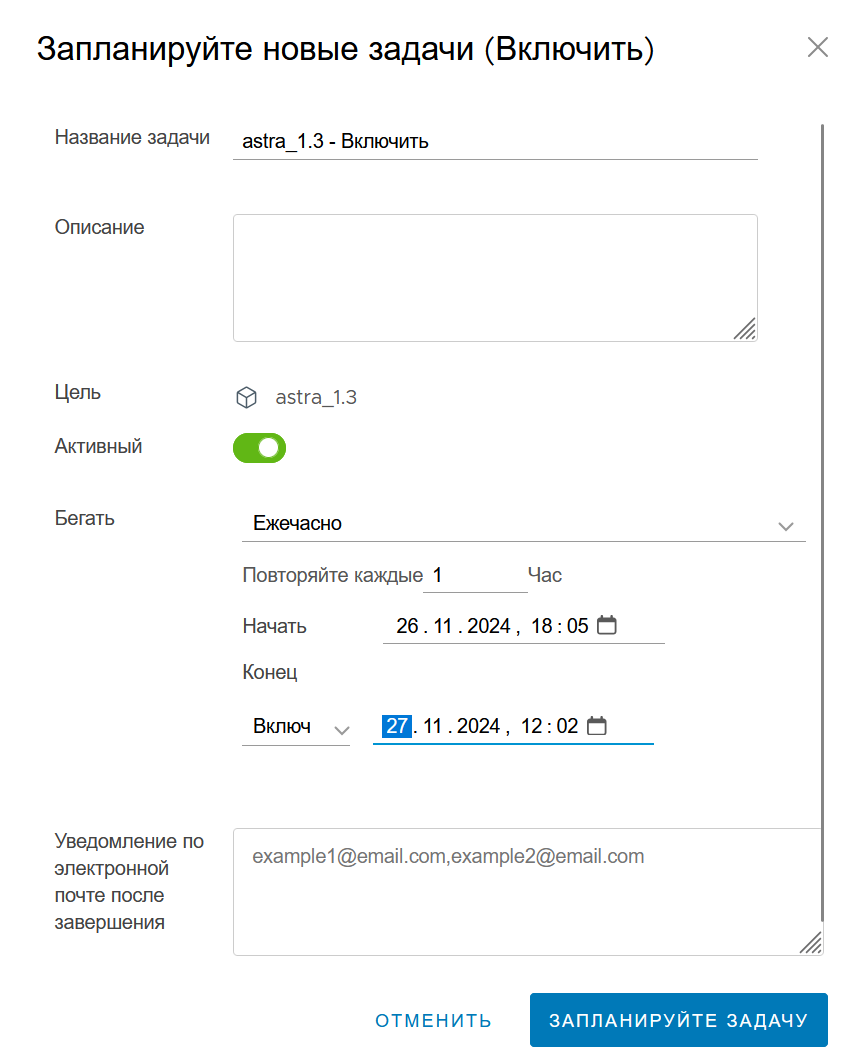Click the astra_1.3 target cube icon
850x1063 pixels.
pos(246,397)
